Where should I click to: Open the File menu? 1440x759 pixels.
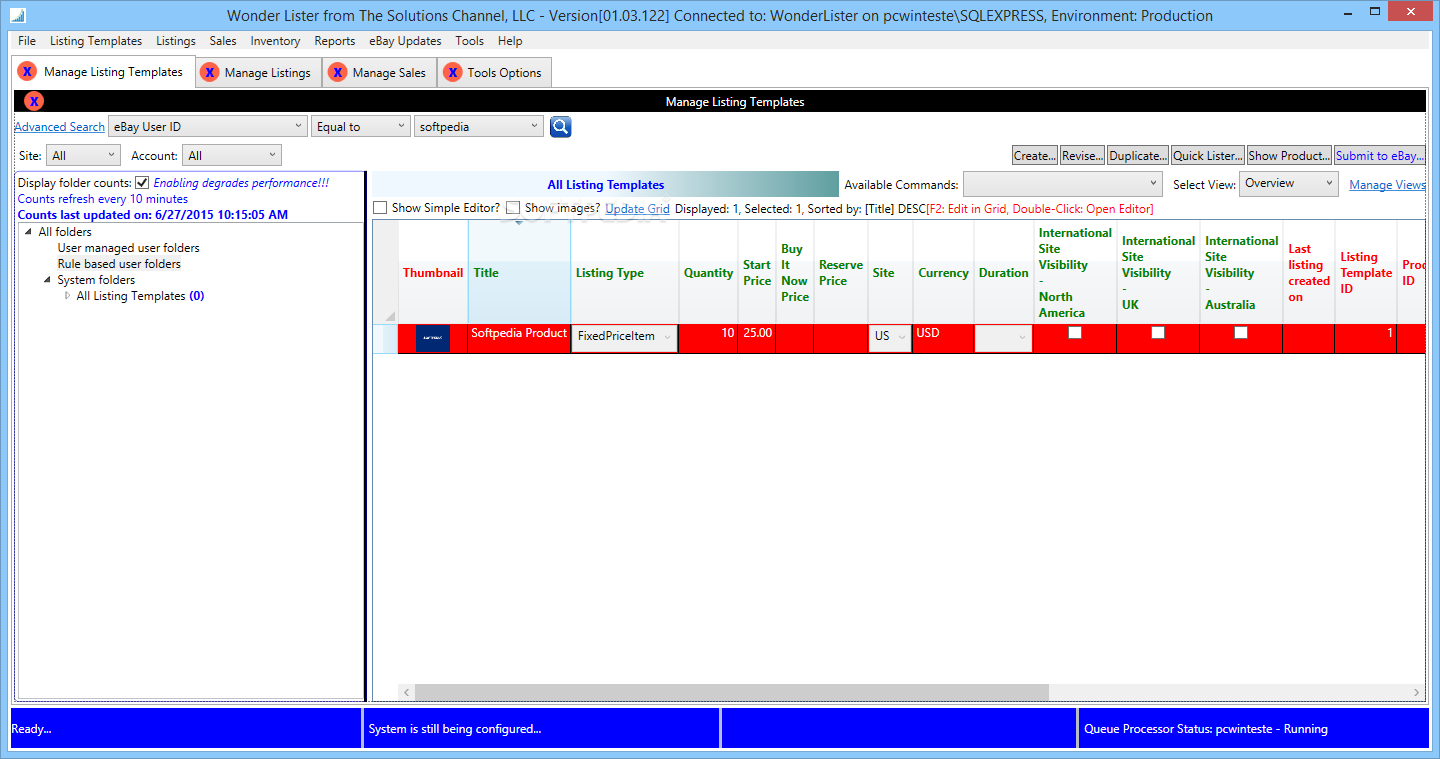coord(27,41)
